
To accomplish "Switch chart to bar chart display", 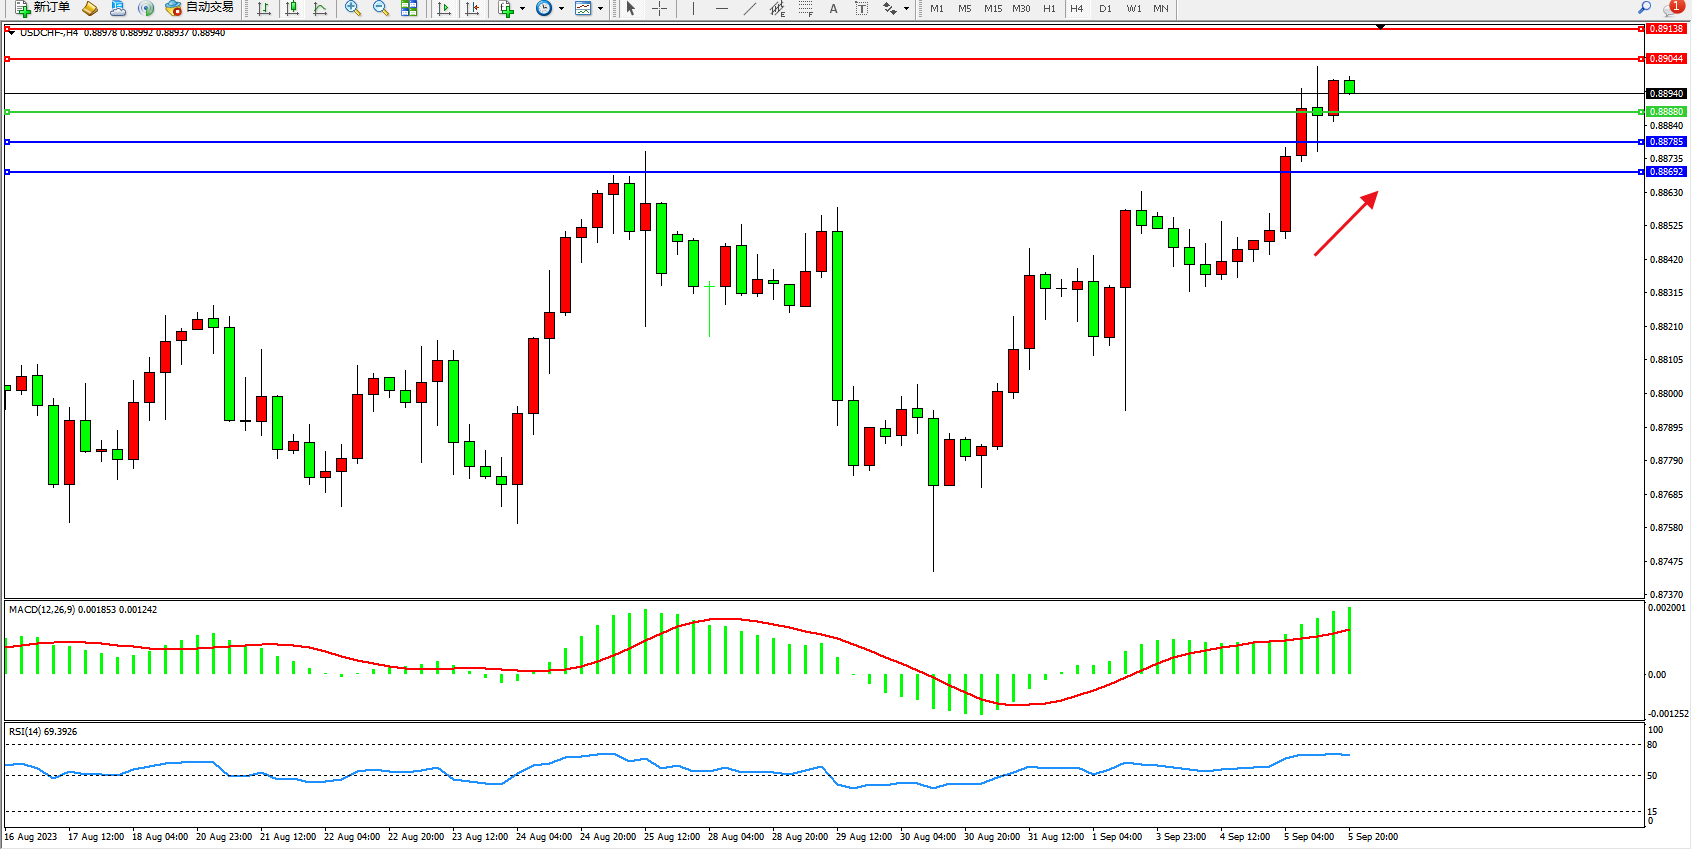I will coord(264,9).
